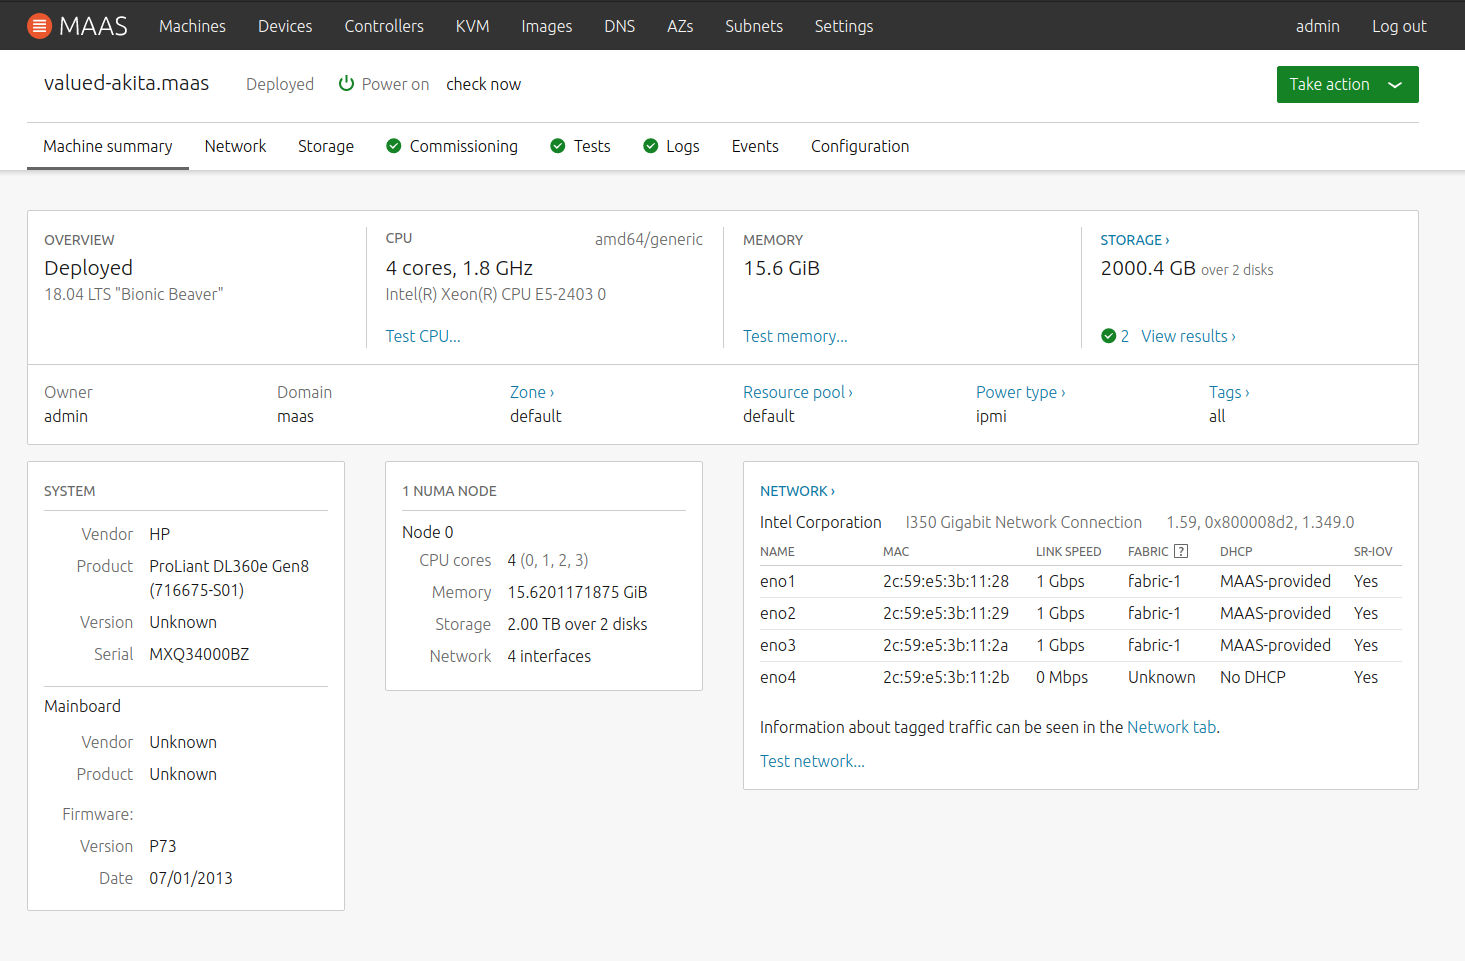Screen dimensions: 1465x961
Task: Click the green checkmark beside Logs
Action: (651, 147)
